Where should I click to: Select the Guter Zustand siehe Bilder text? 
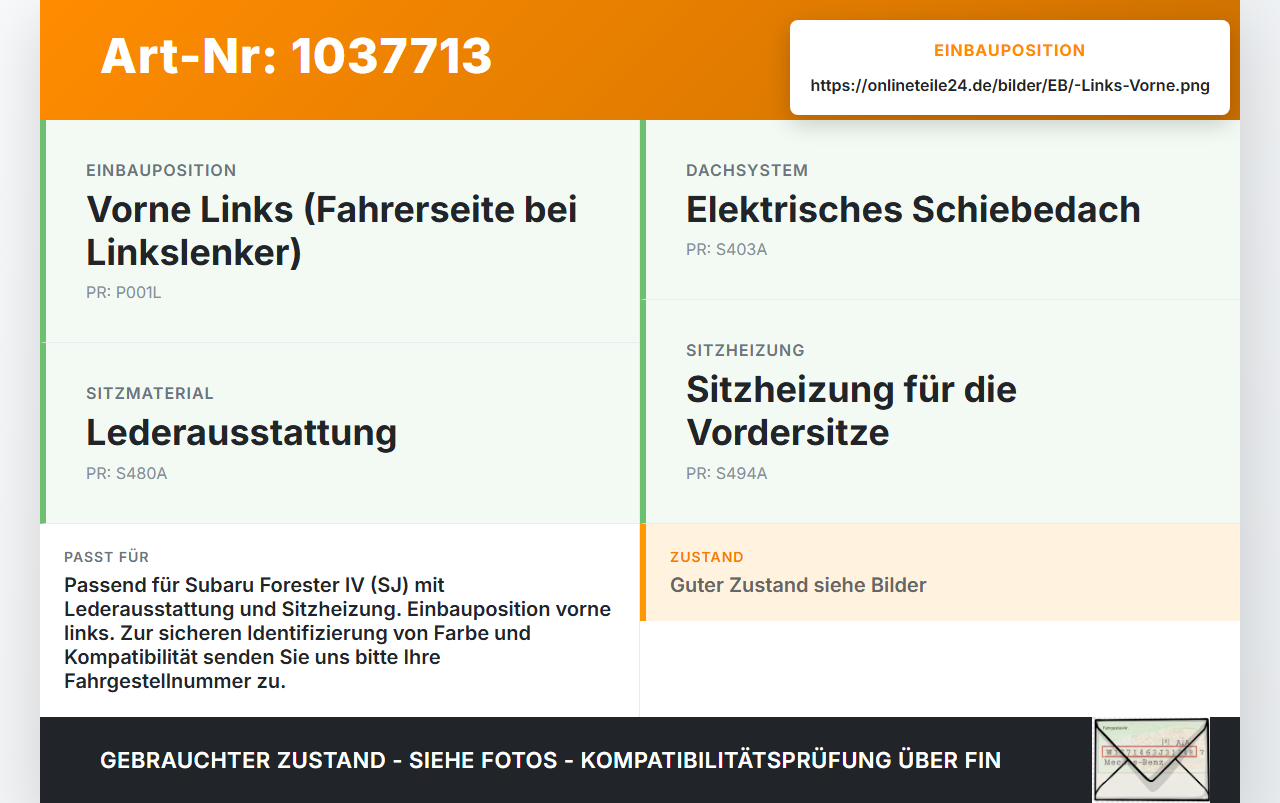[x=798, y=585]
